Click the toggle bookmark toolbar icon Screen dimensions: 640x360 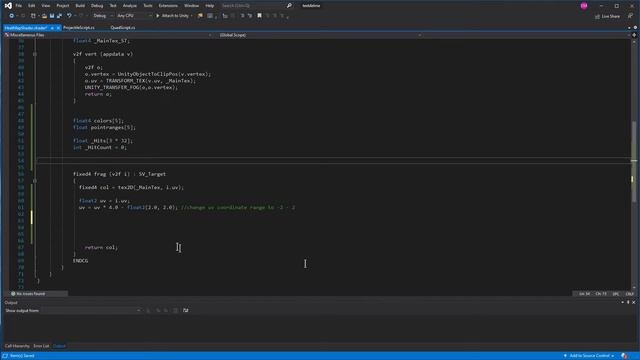(259, 16)
